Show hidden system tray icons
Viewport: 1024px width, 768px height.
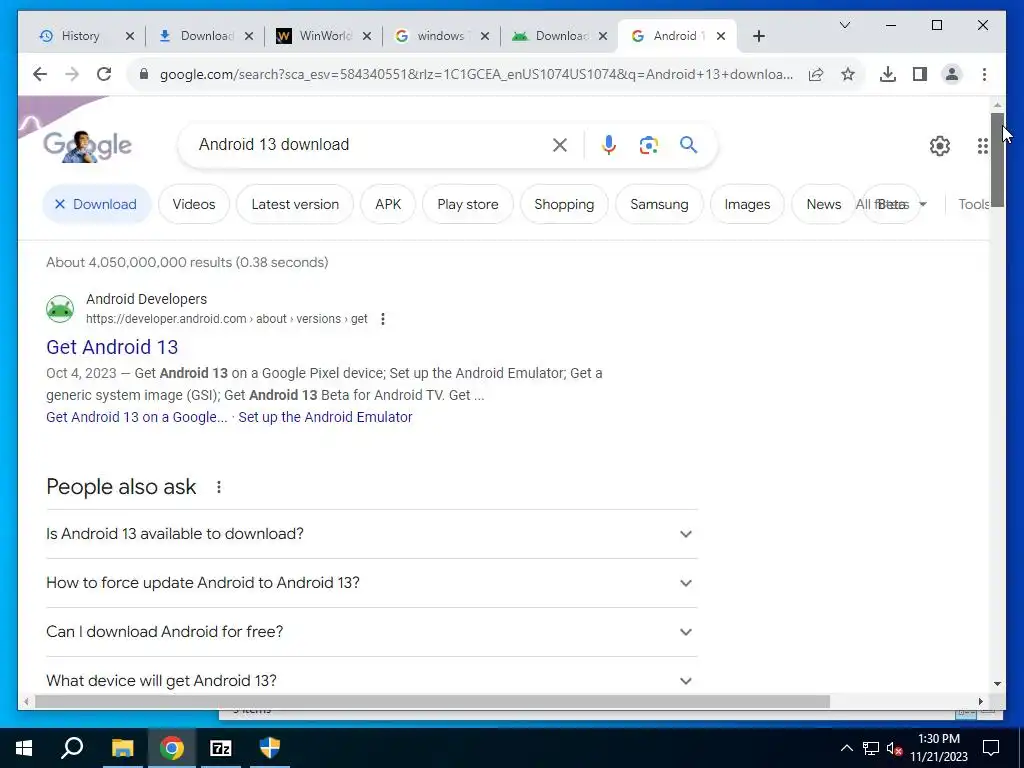[846, 748]
